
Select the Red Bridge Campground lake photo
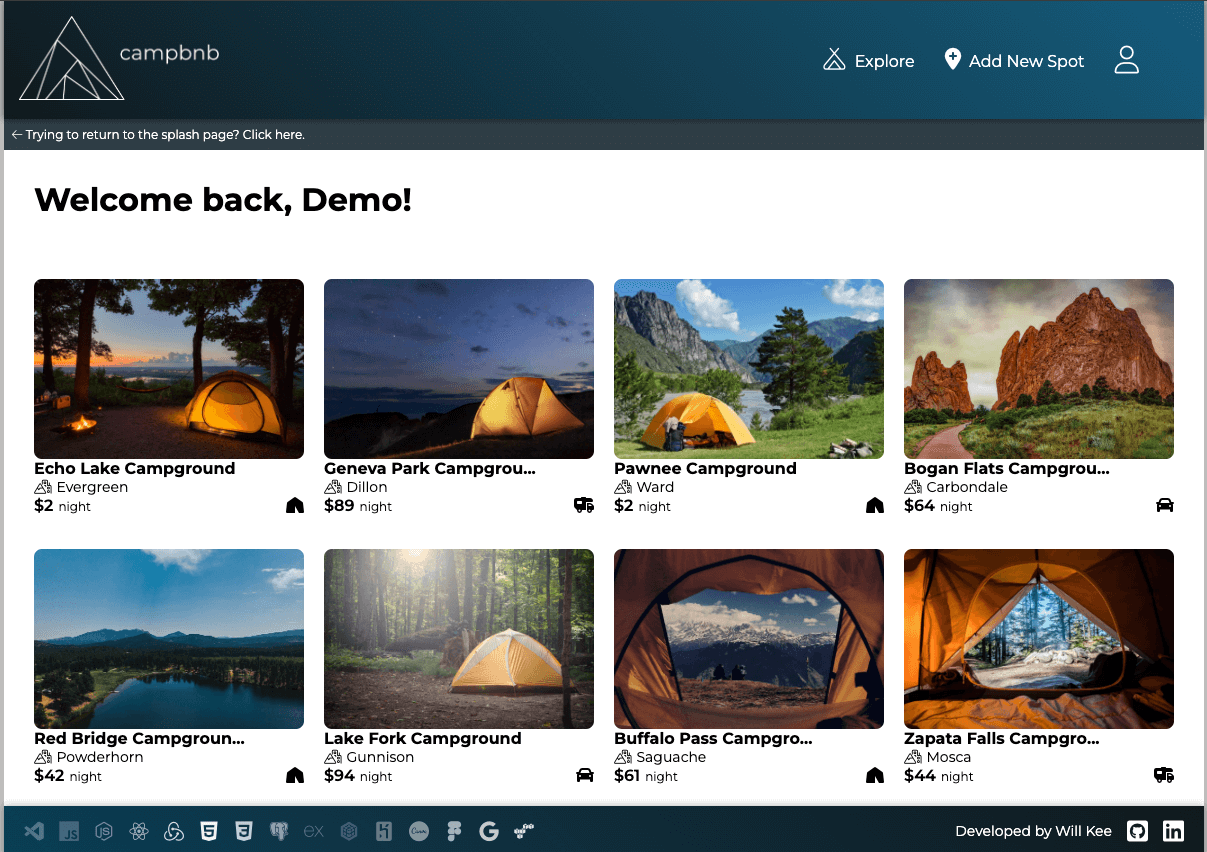pos(169,639)
